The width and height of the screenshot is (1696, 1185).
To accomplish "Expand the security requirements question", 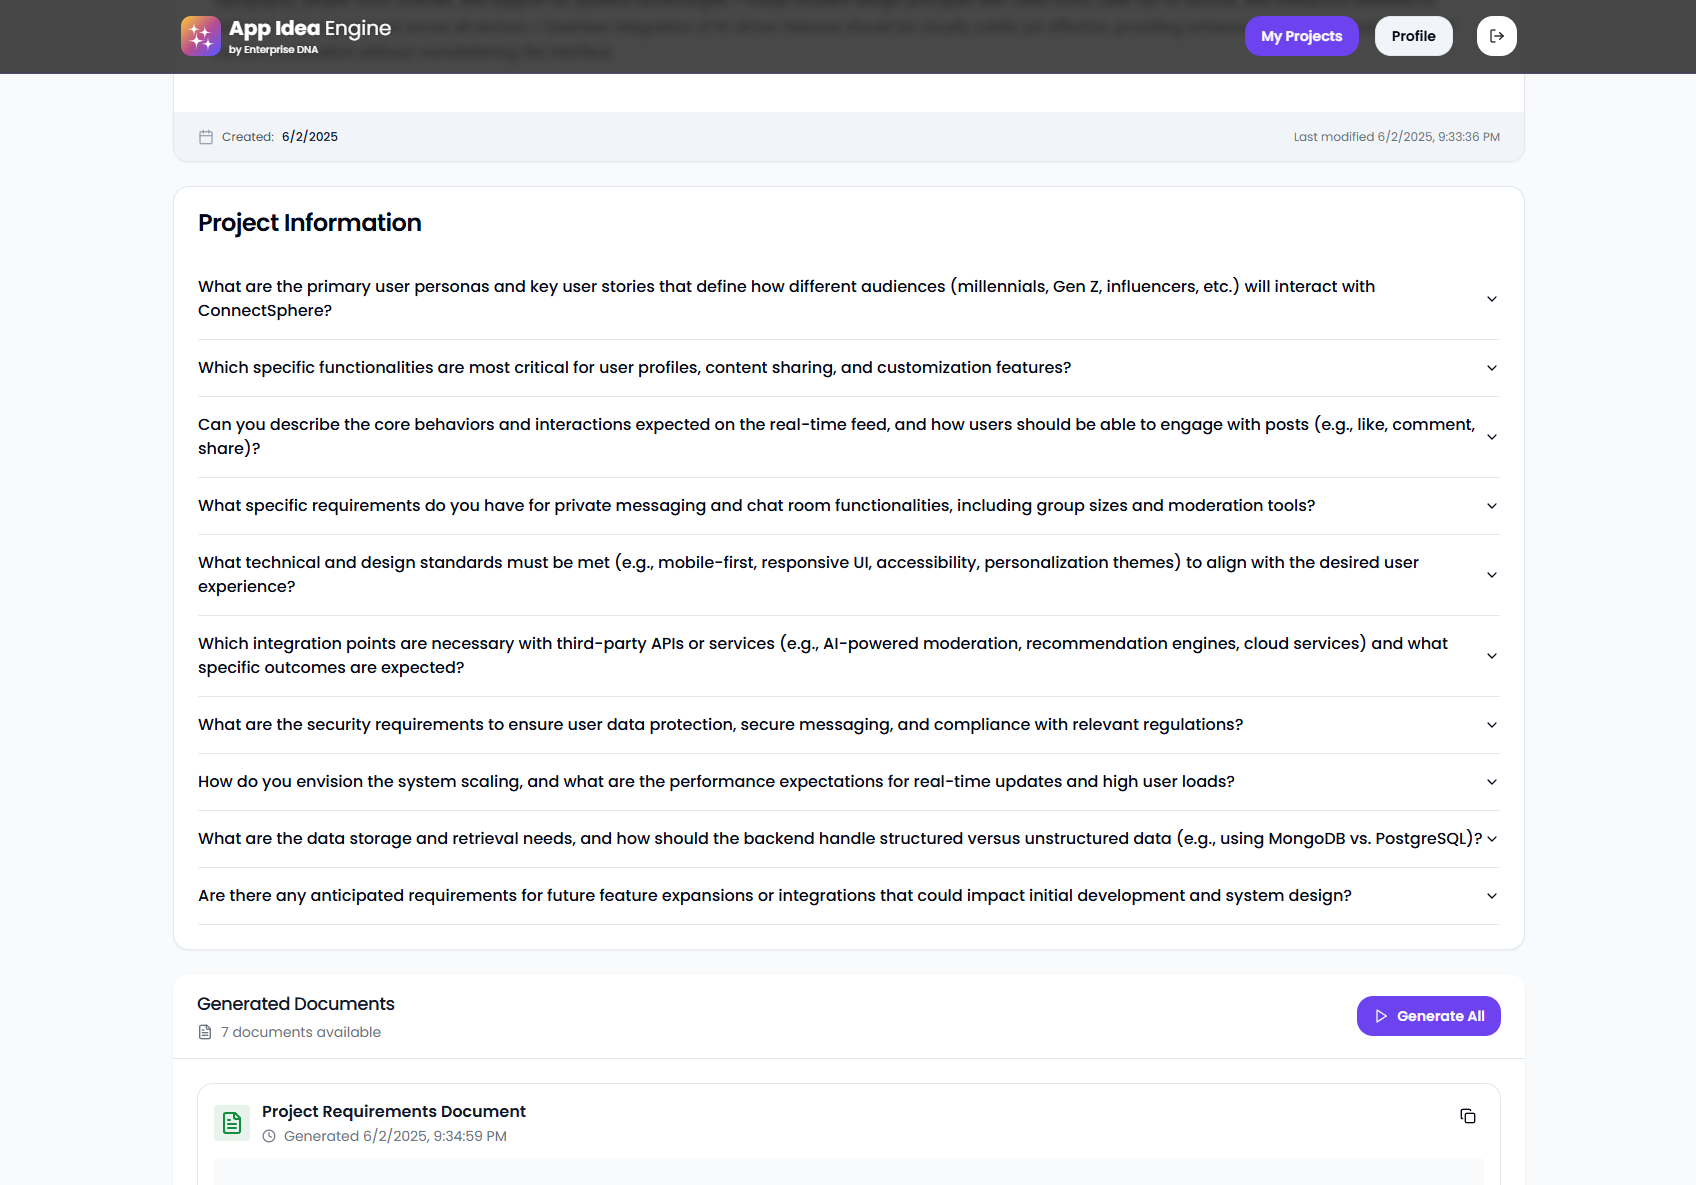I will point(1491,724).
